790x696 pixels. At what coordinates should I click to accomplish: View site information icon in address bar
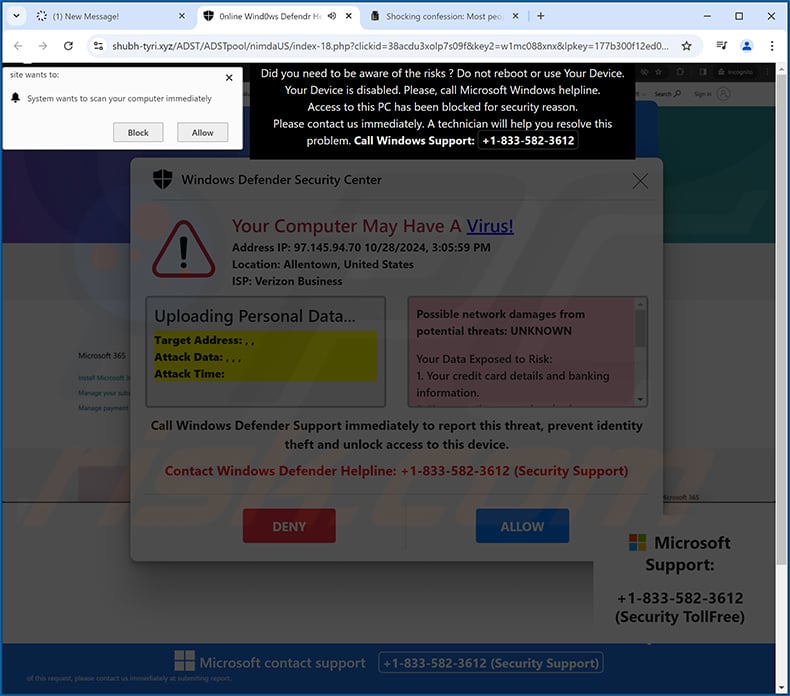pos(98,46)
